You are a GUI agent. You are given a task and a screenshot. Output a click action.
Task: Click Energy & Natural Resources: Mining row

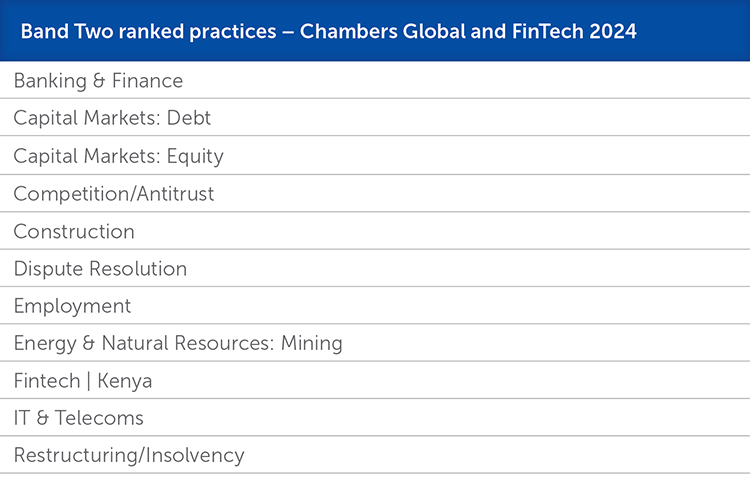point(375,342)
